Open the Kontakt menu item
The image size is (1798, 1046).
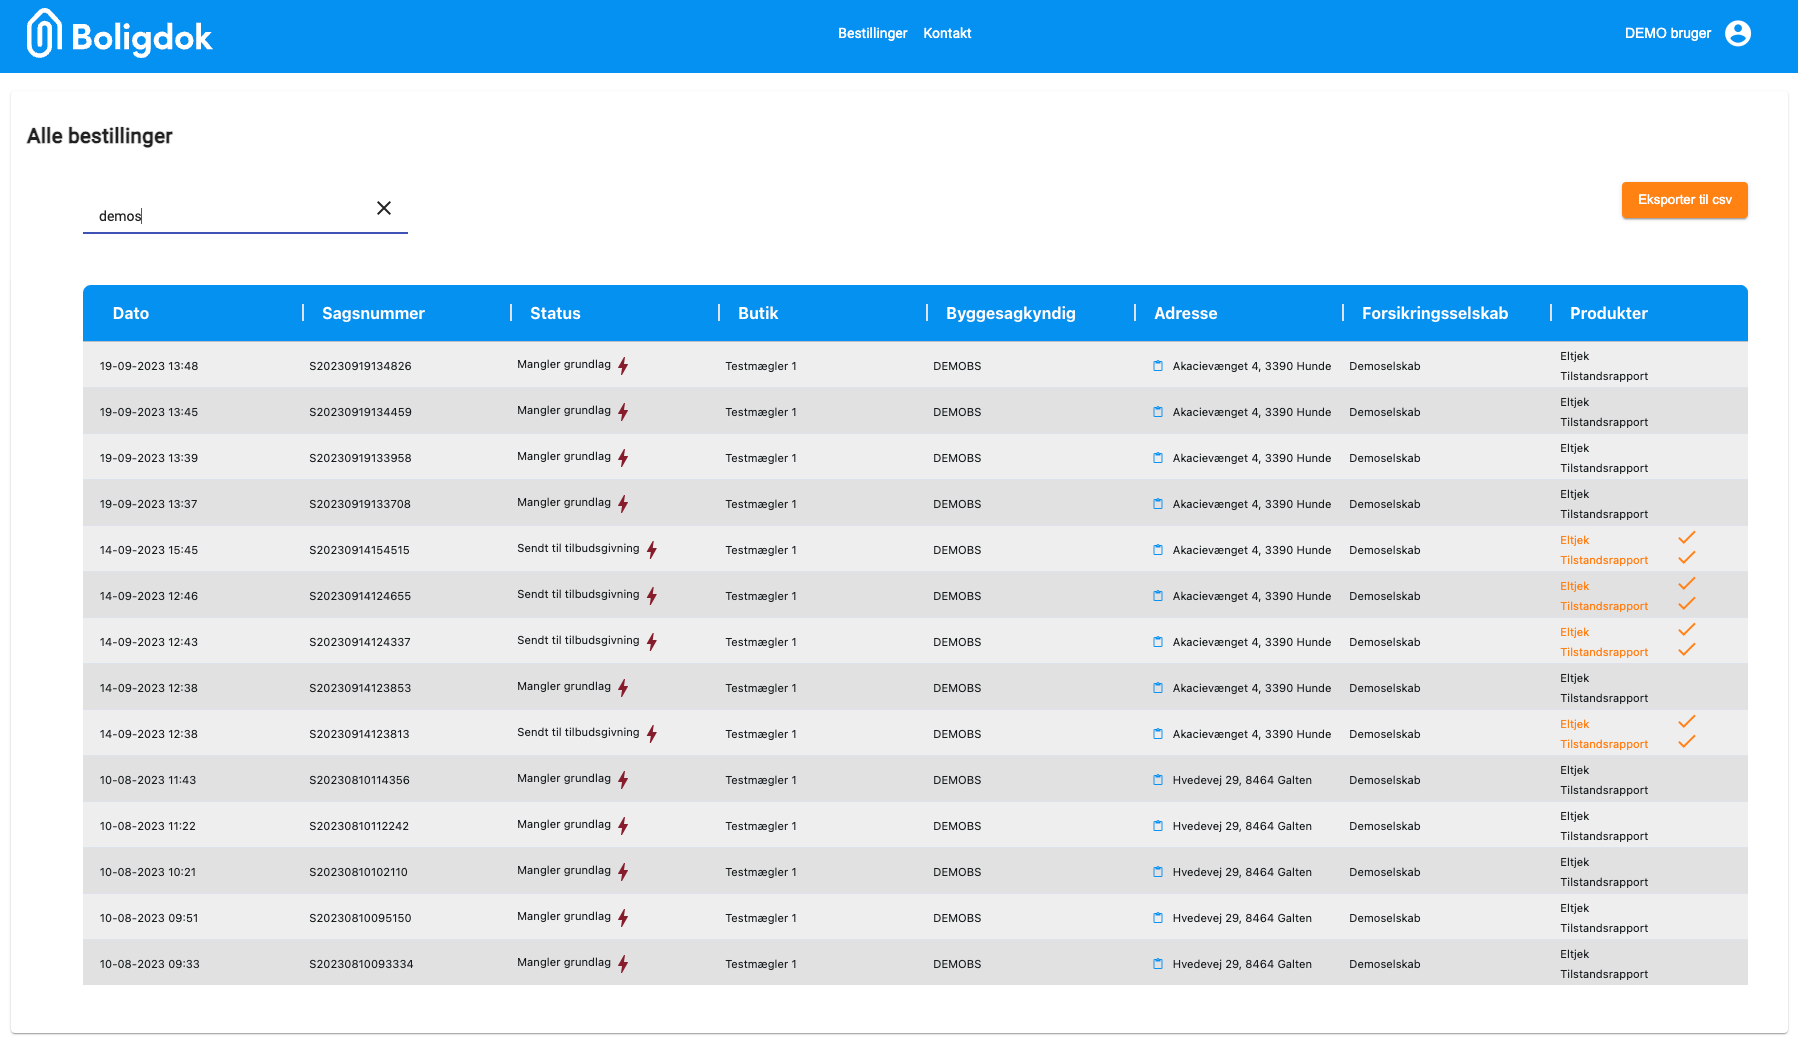tap(947, 33)
